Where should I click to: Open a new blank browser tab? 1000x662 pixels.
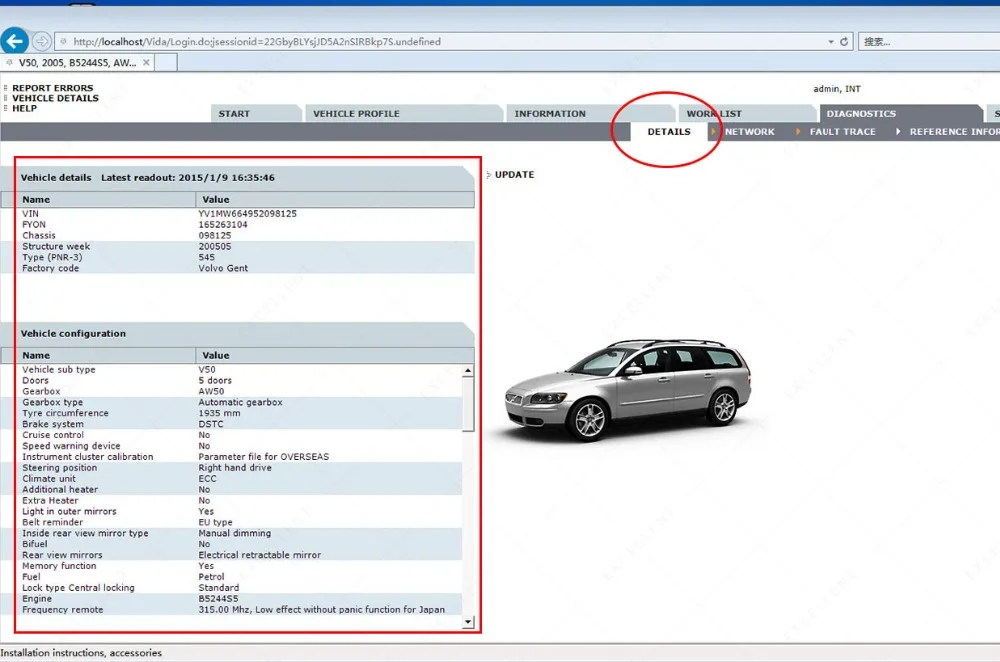pyautogui.click(x=166, y=63)
